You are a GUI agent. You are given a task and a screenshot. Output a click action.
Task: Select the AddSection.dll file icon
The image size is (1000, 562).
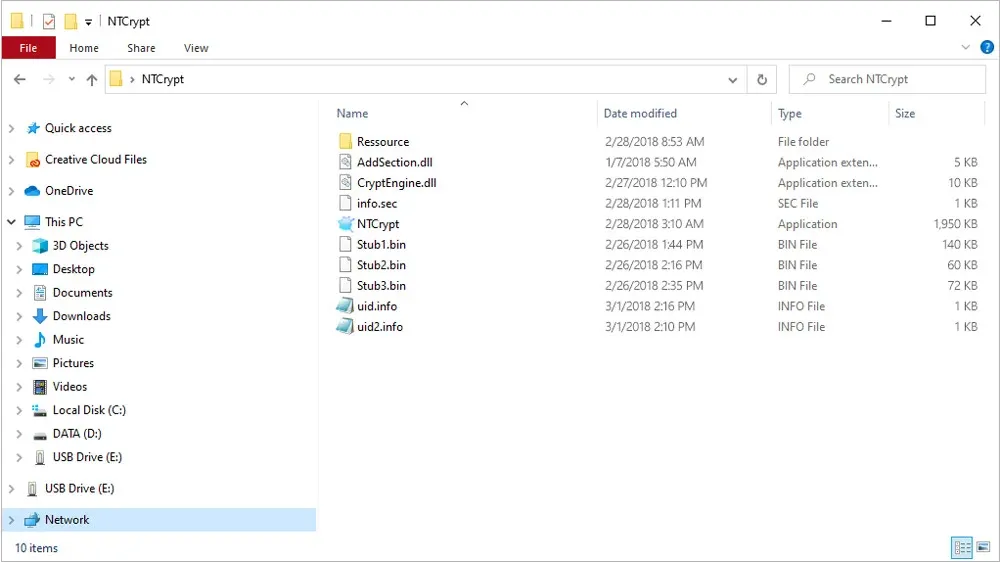[x=345, y=162]
